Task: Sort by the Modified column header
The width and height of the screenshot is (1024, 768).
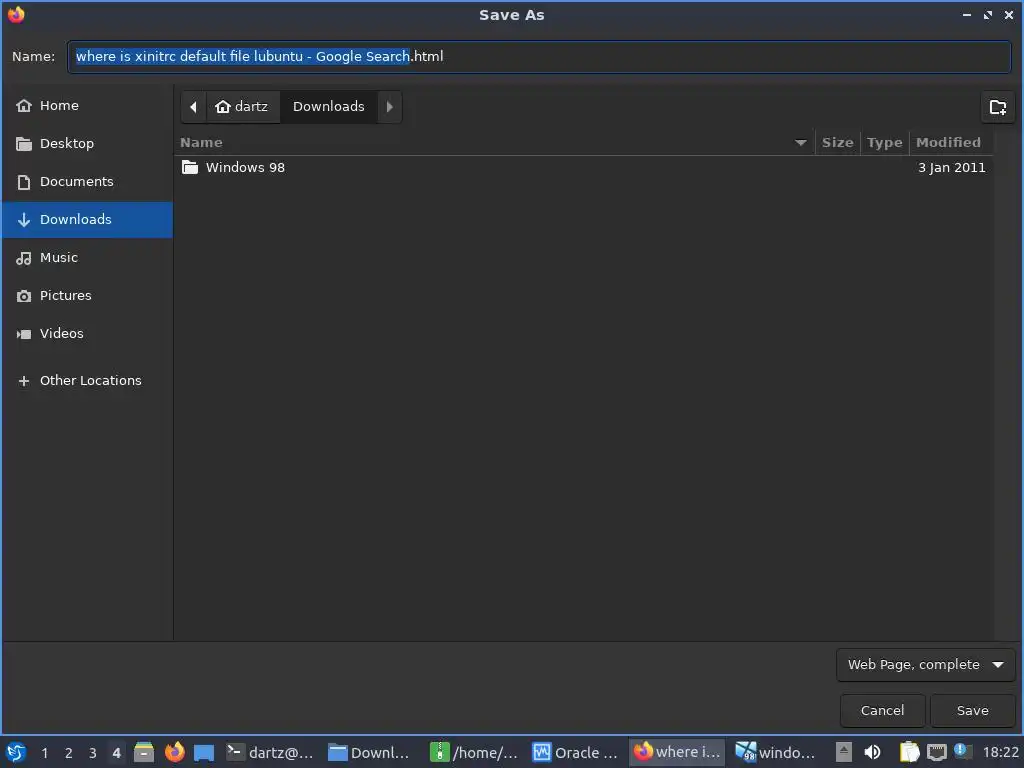Action: click(950, 142)
